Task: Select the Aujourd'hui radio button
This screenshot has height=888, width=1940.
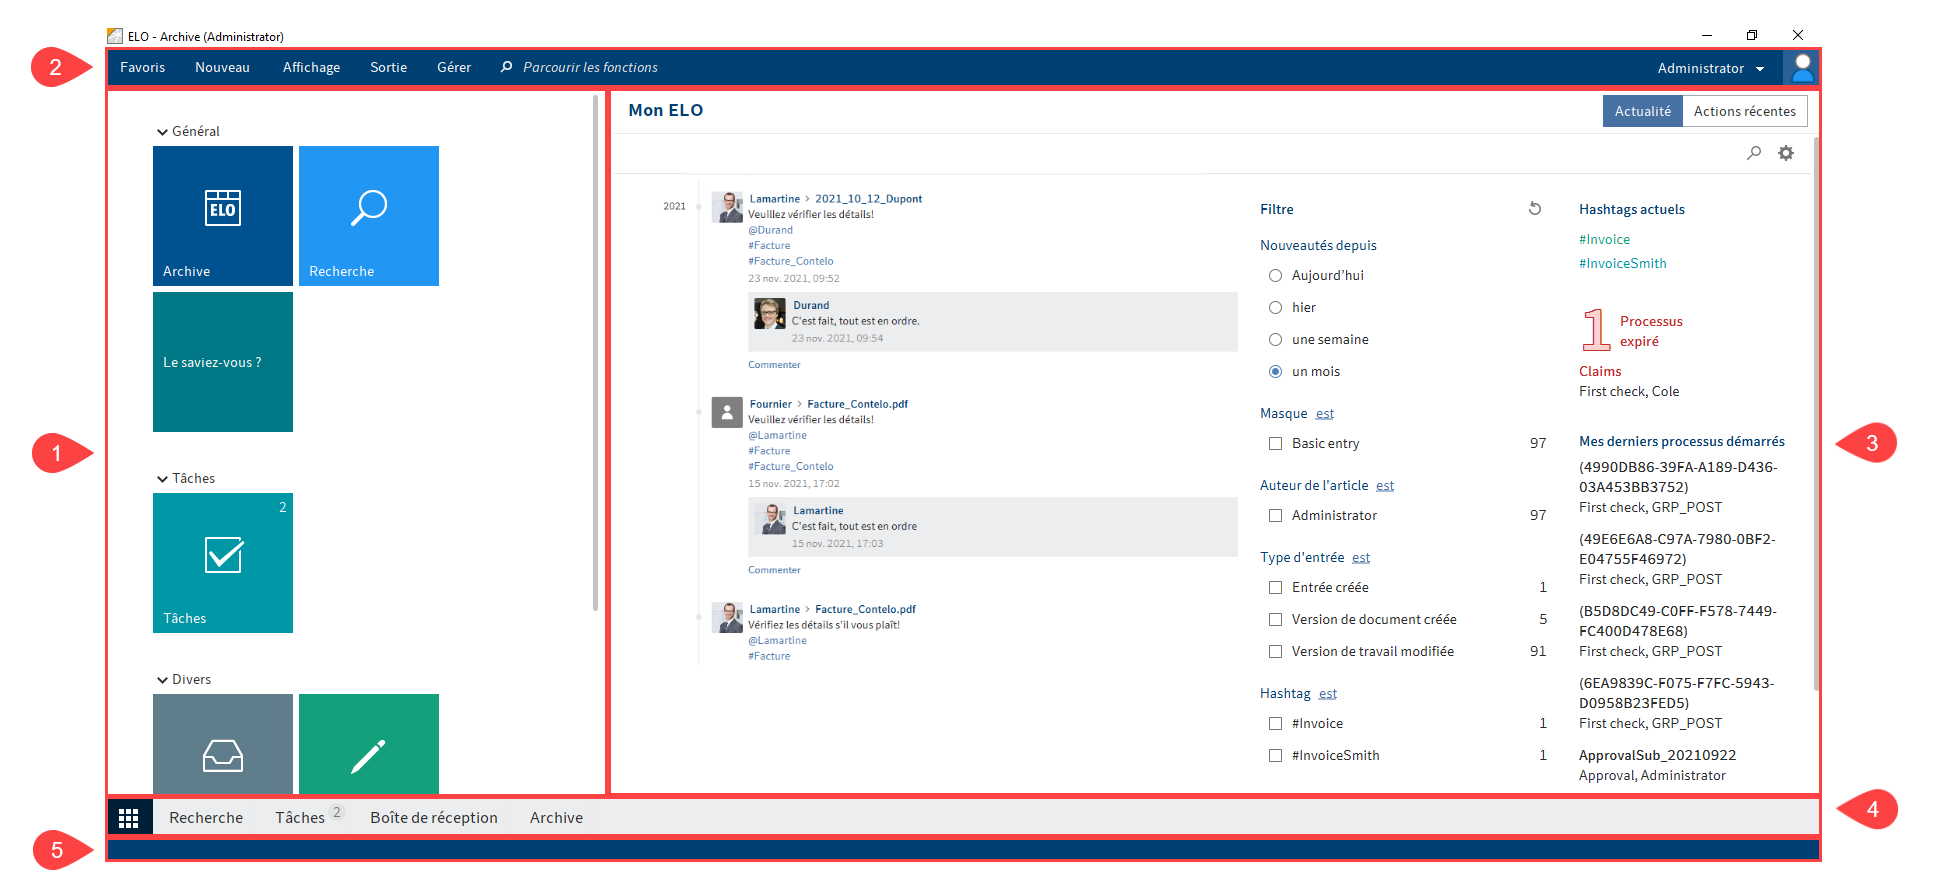Action: click(1275, 275)
